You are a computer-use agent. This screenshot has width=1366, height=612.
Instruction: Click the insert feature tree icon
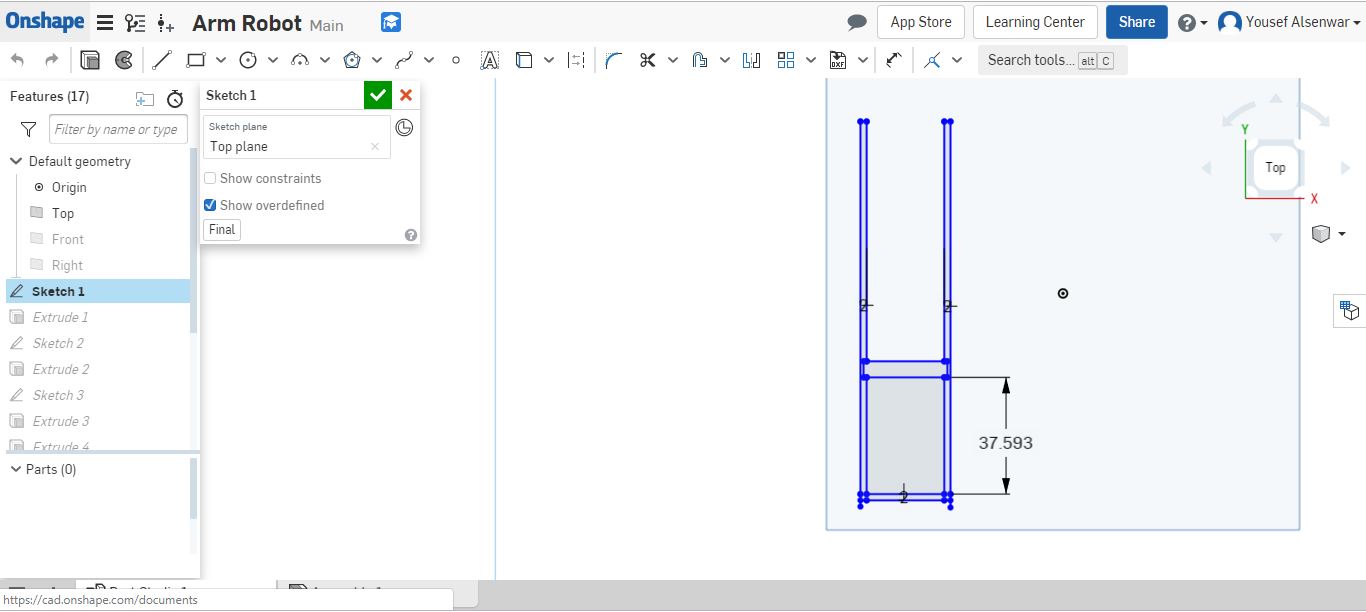[166, 23]
